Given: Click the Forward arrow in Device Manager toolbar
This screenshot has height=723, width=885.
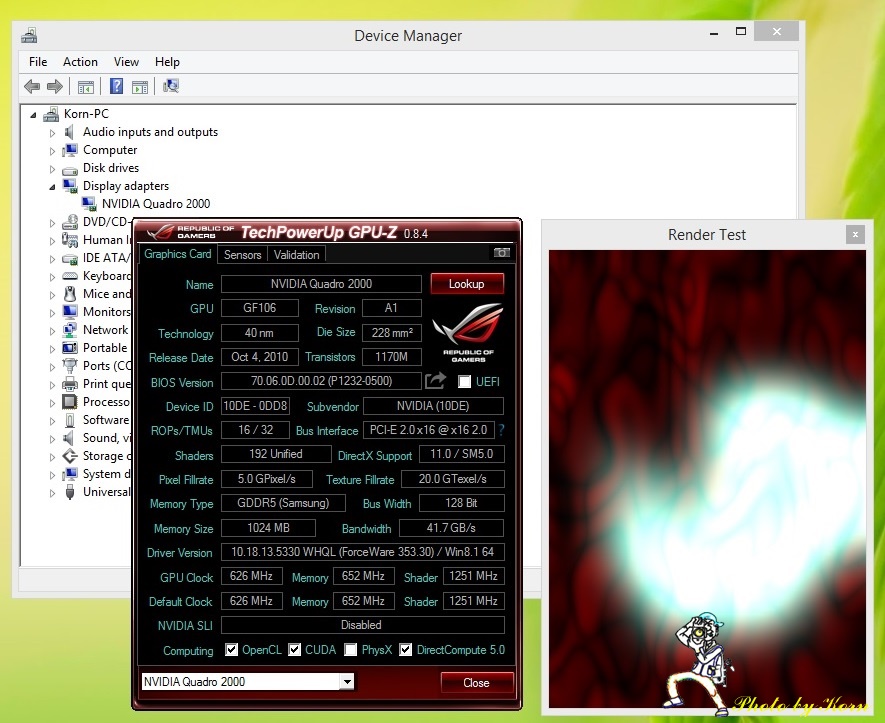Looking at the screenshot, I should click(55, 86).
